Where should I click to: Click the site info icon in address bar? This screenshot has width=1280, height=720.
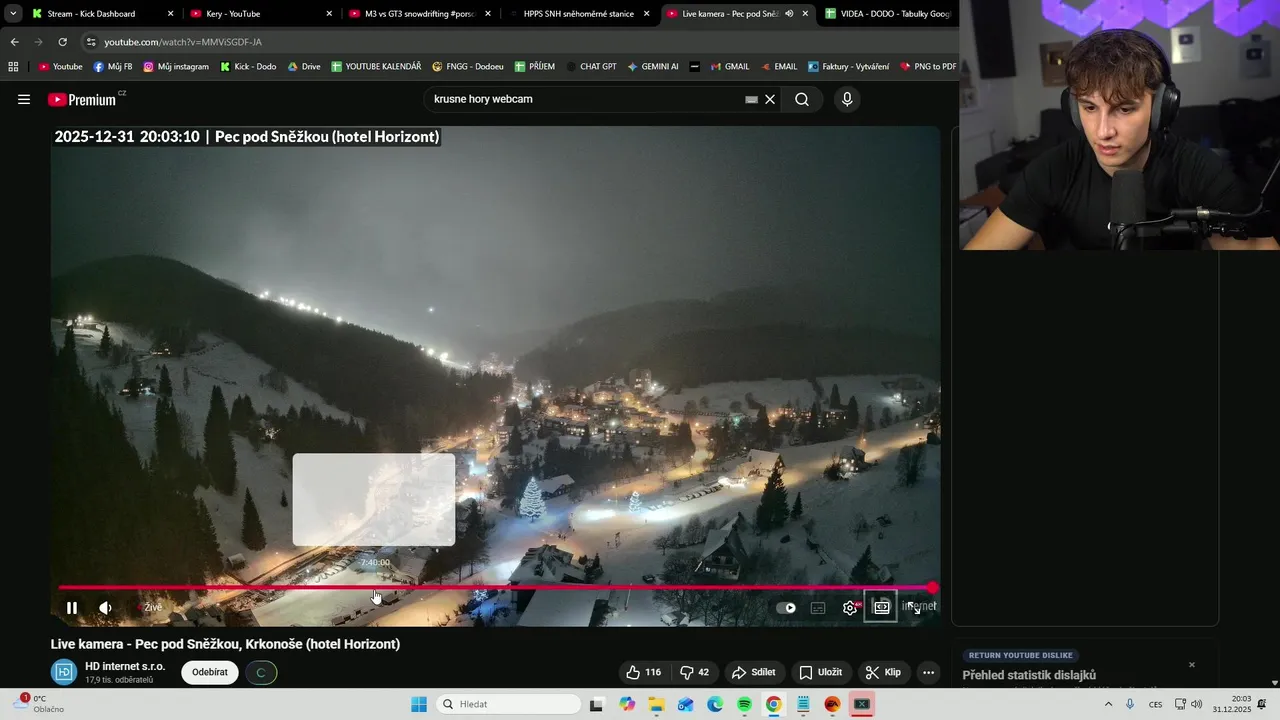coord(91,42)
